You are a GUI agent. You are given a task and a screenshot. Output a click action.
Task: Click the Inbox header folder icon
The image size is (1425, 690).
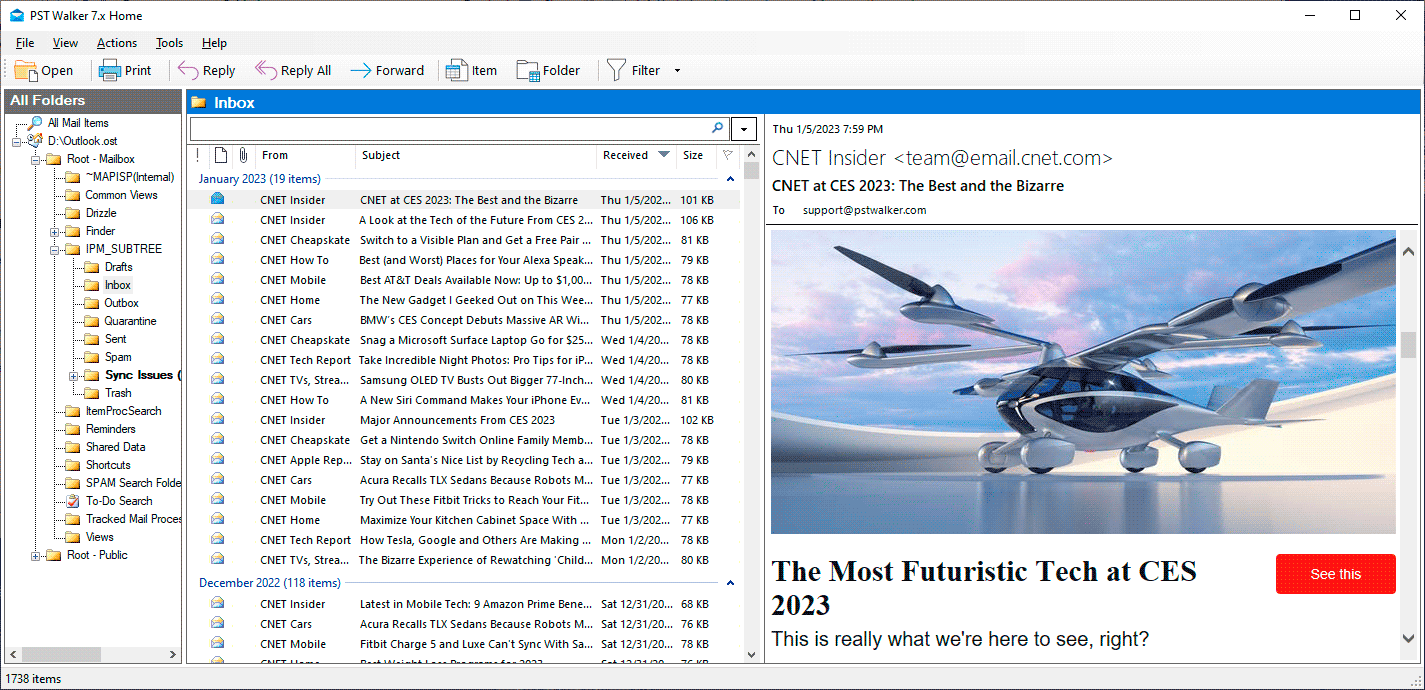tap(199, 102)
